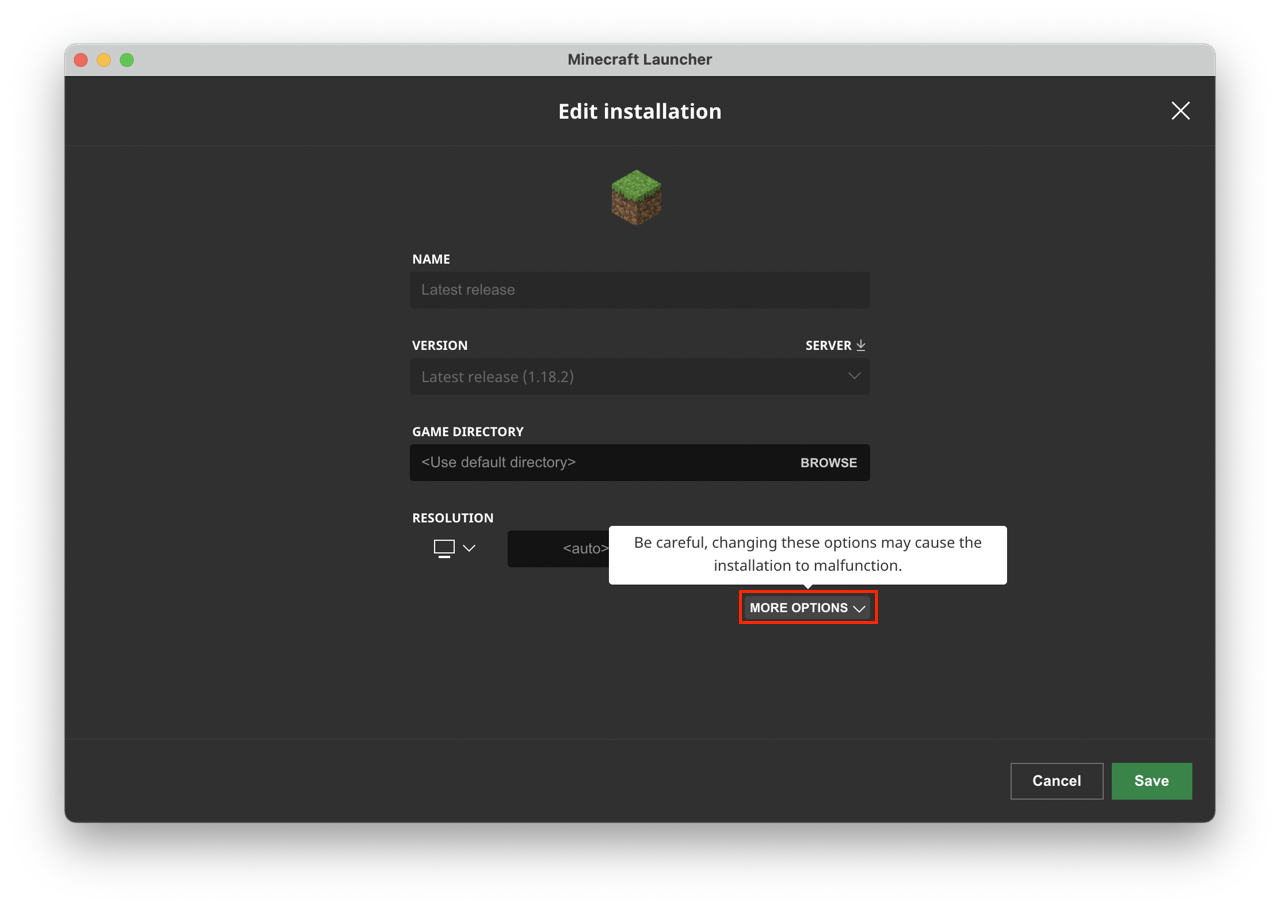Open the Latest release version dropdown
This screenshot has height=908, width=1280.
click(x=640, y=376)
